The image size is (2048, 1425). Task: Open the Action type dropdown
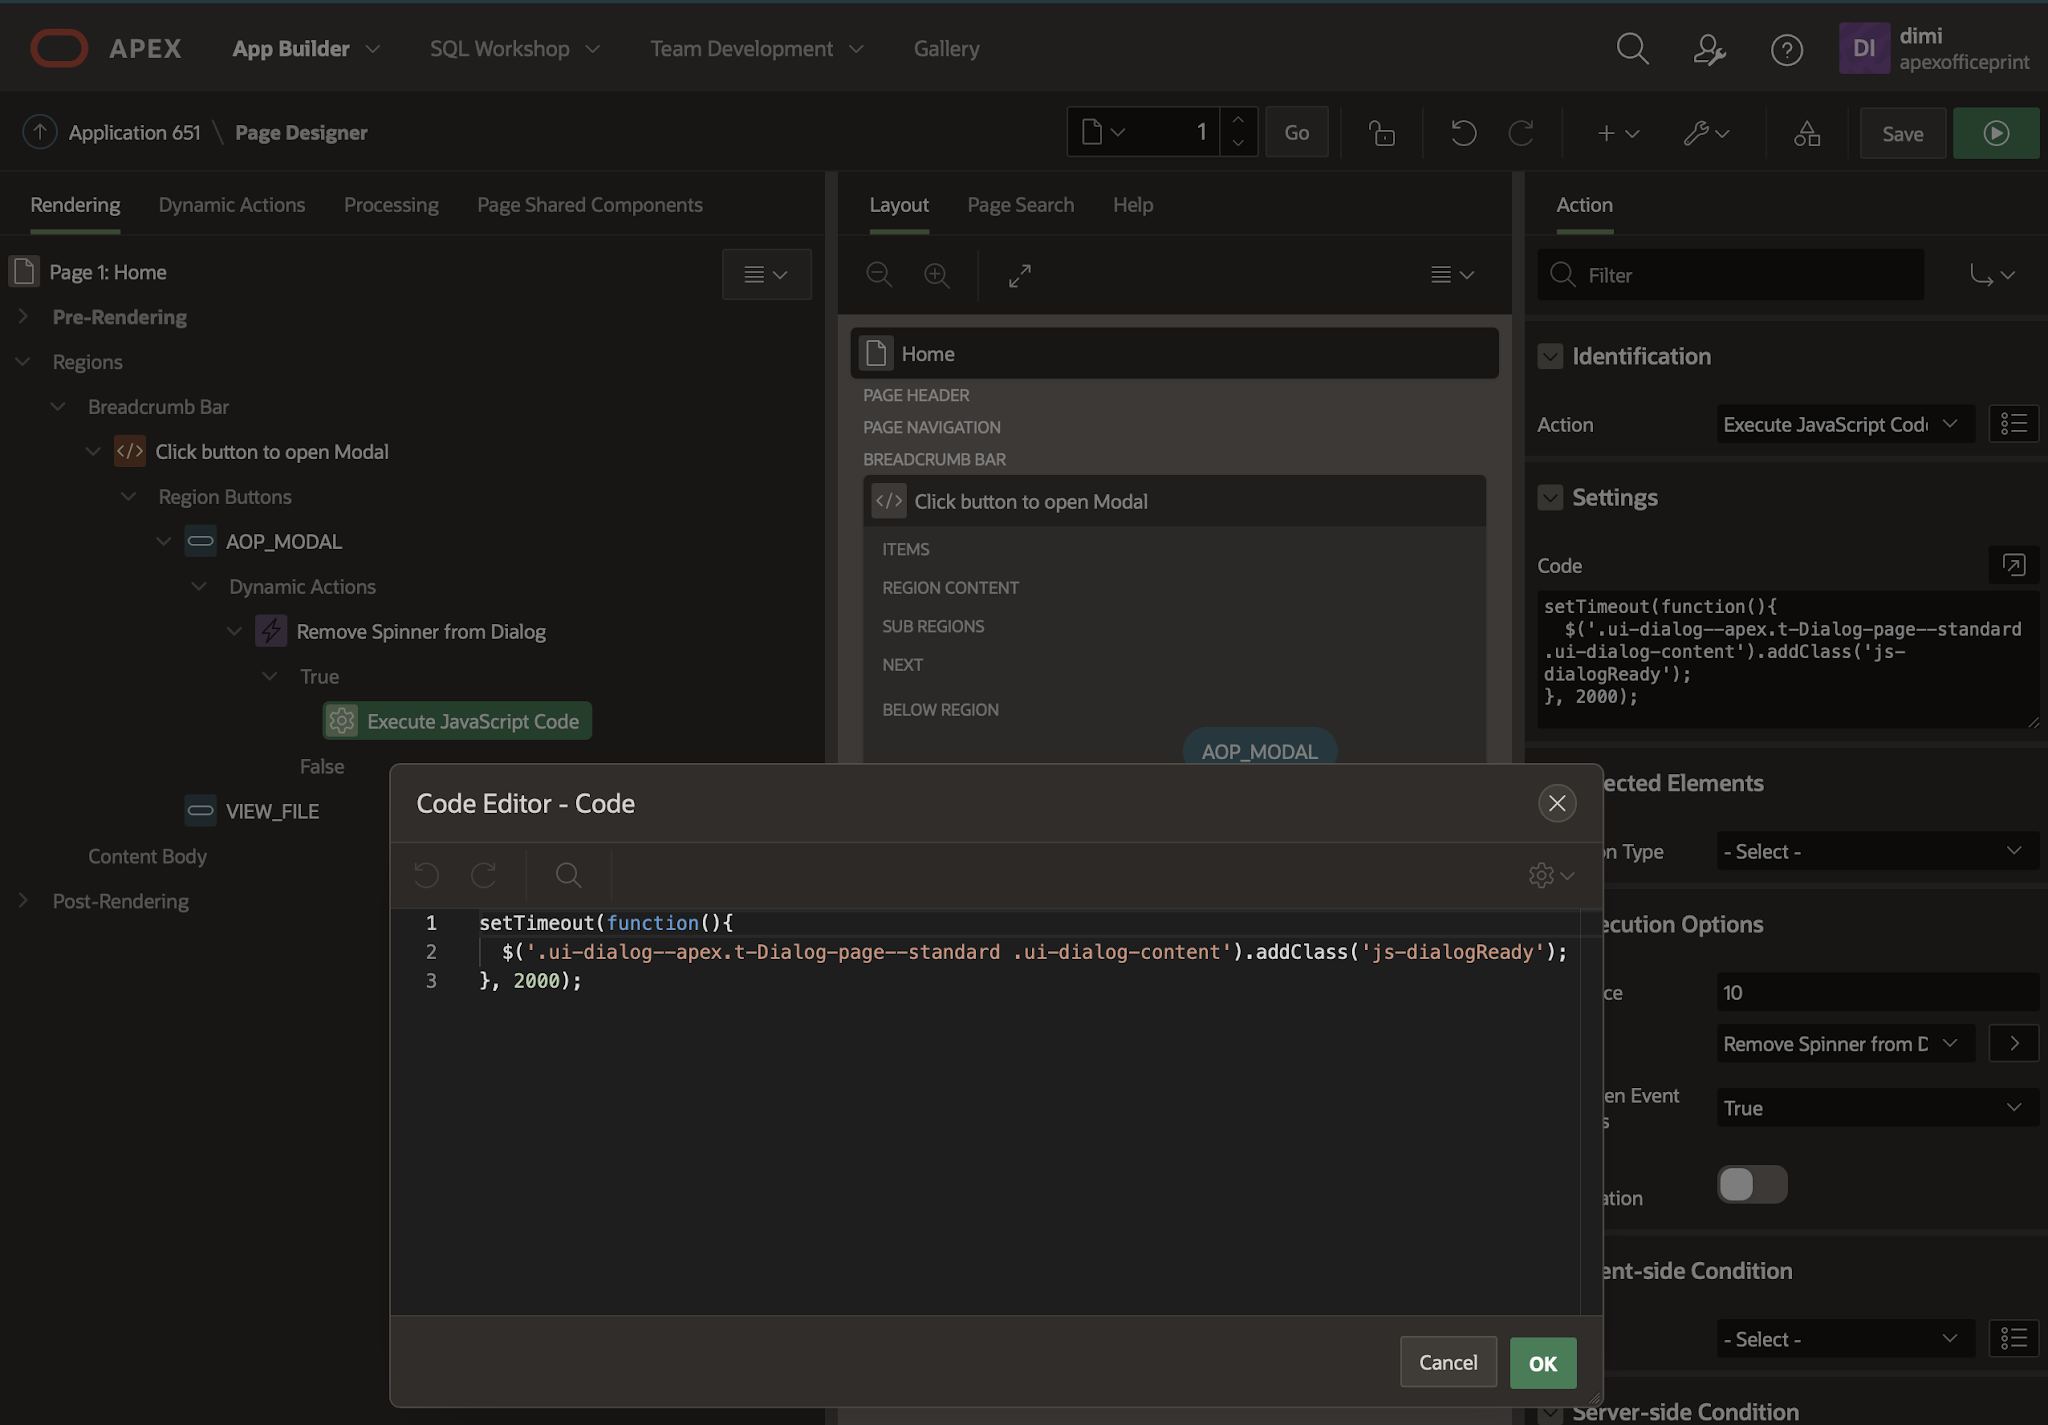1844,424
